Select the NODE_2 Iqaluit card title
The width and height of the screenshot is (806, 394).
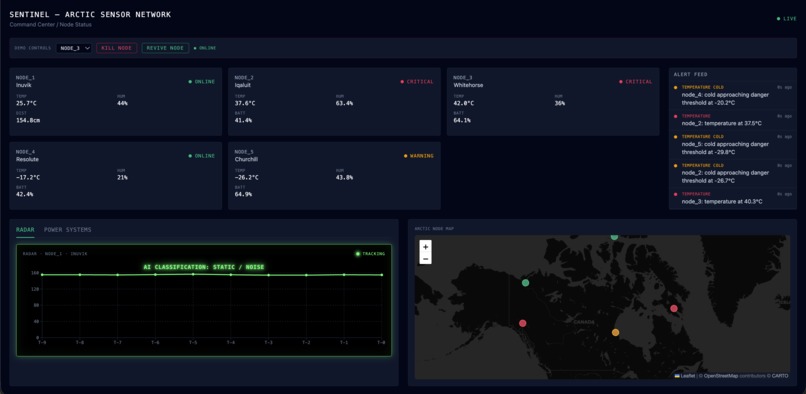[x=244, y=81]
